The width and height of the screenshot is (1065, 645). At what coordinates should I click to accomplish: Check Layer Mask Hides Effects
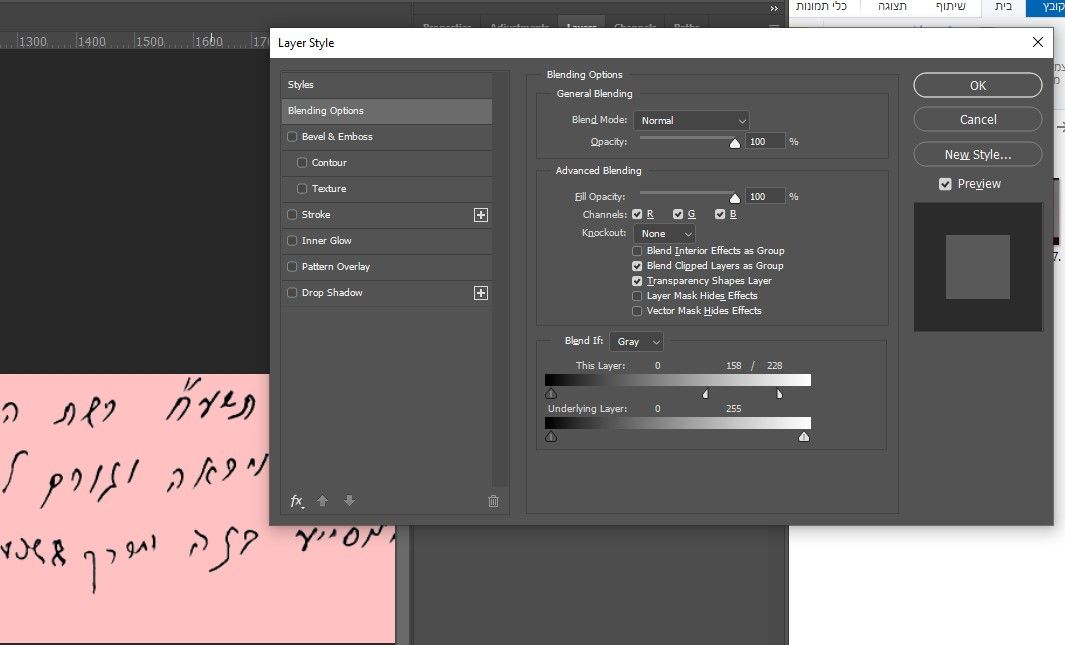637,295
